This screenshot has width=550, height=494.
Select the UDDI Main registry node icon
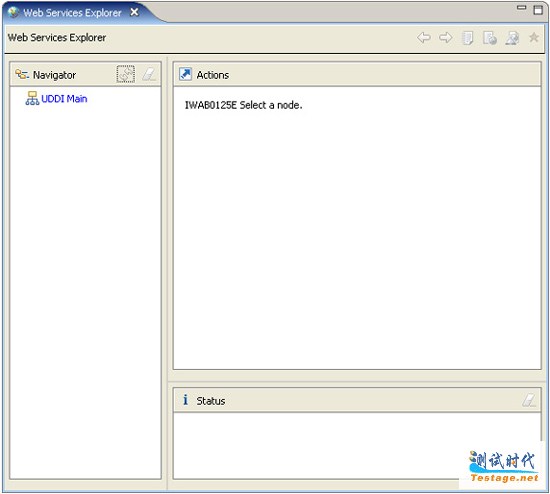32,99
